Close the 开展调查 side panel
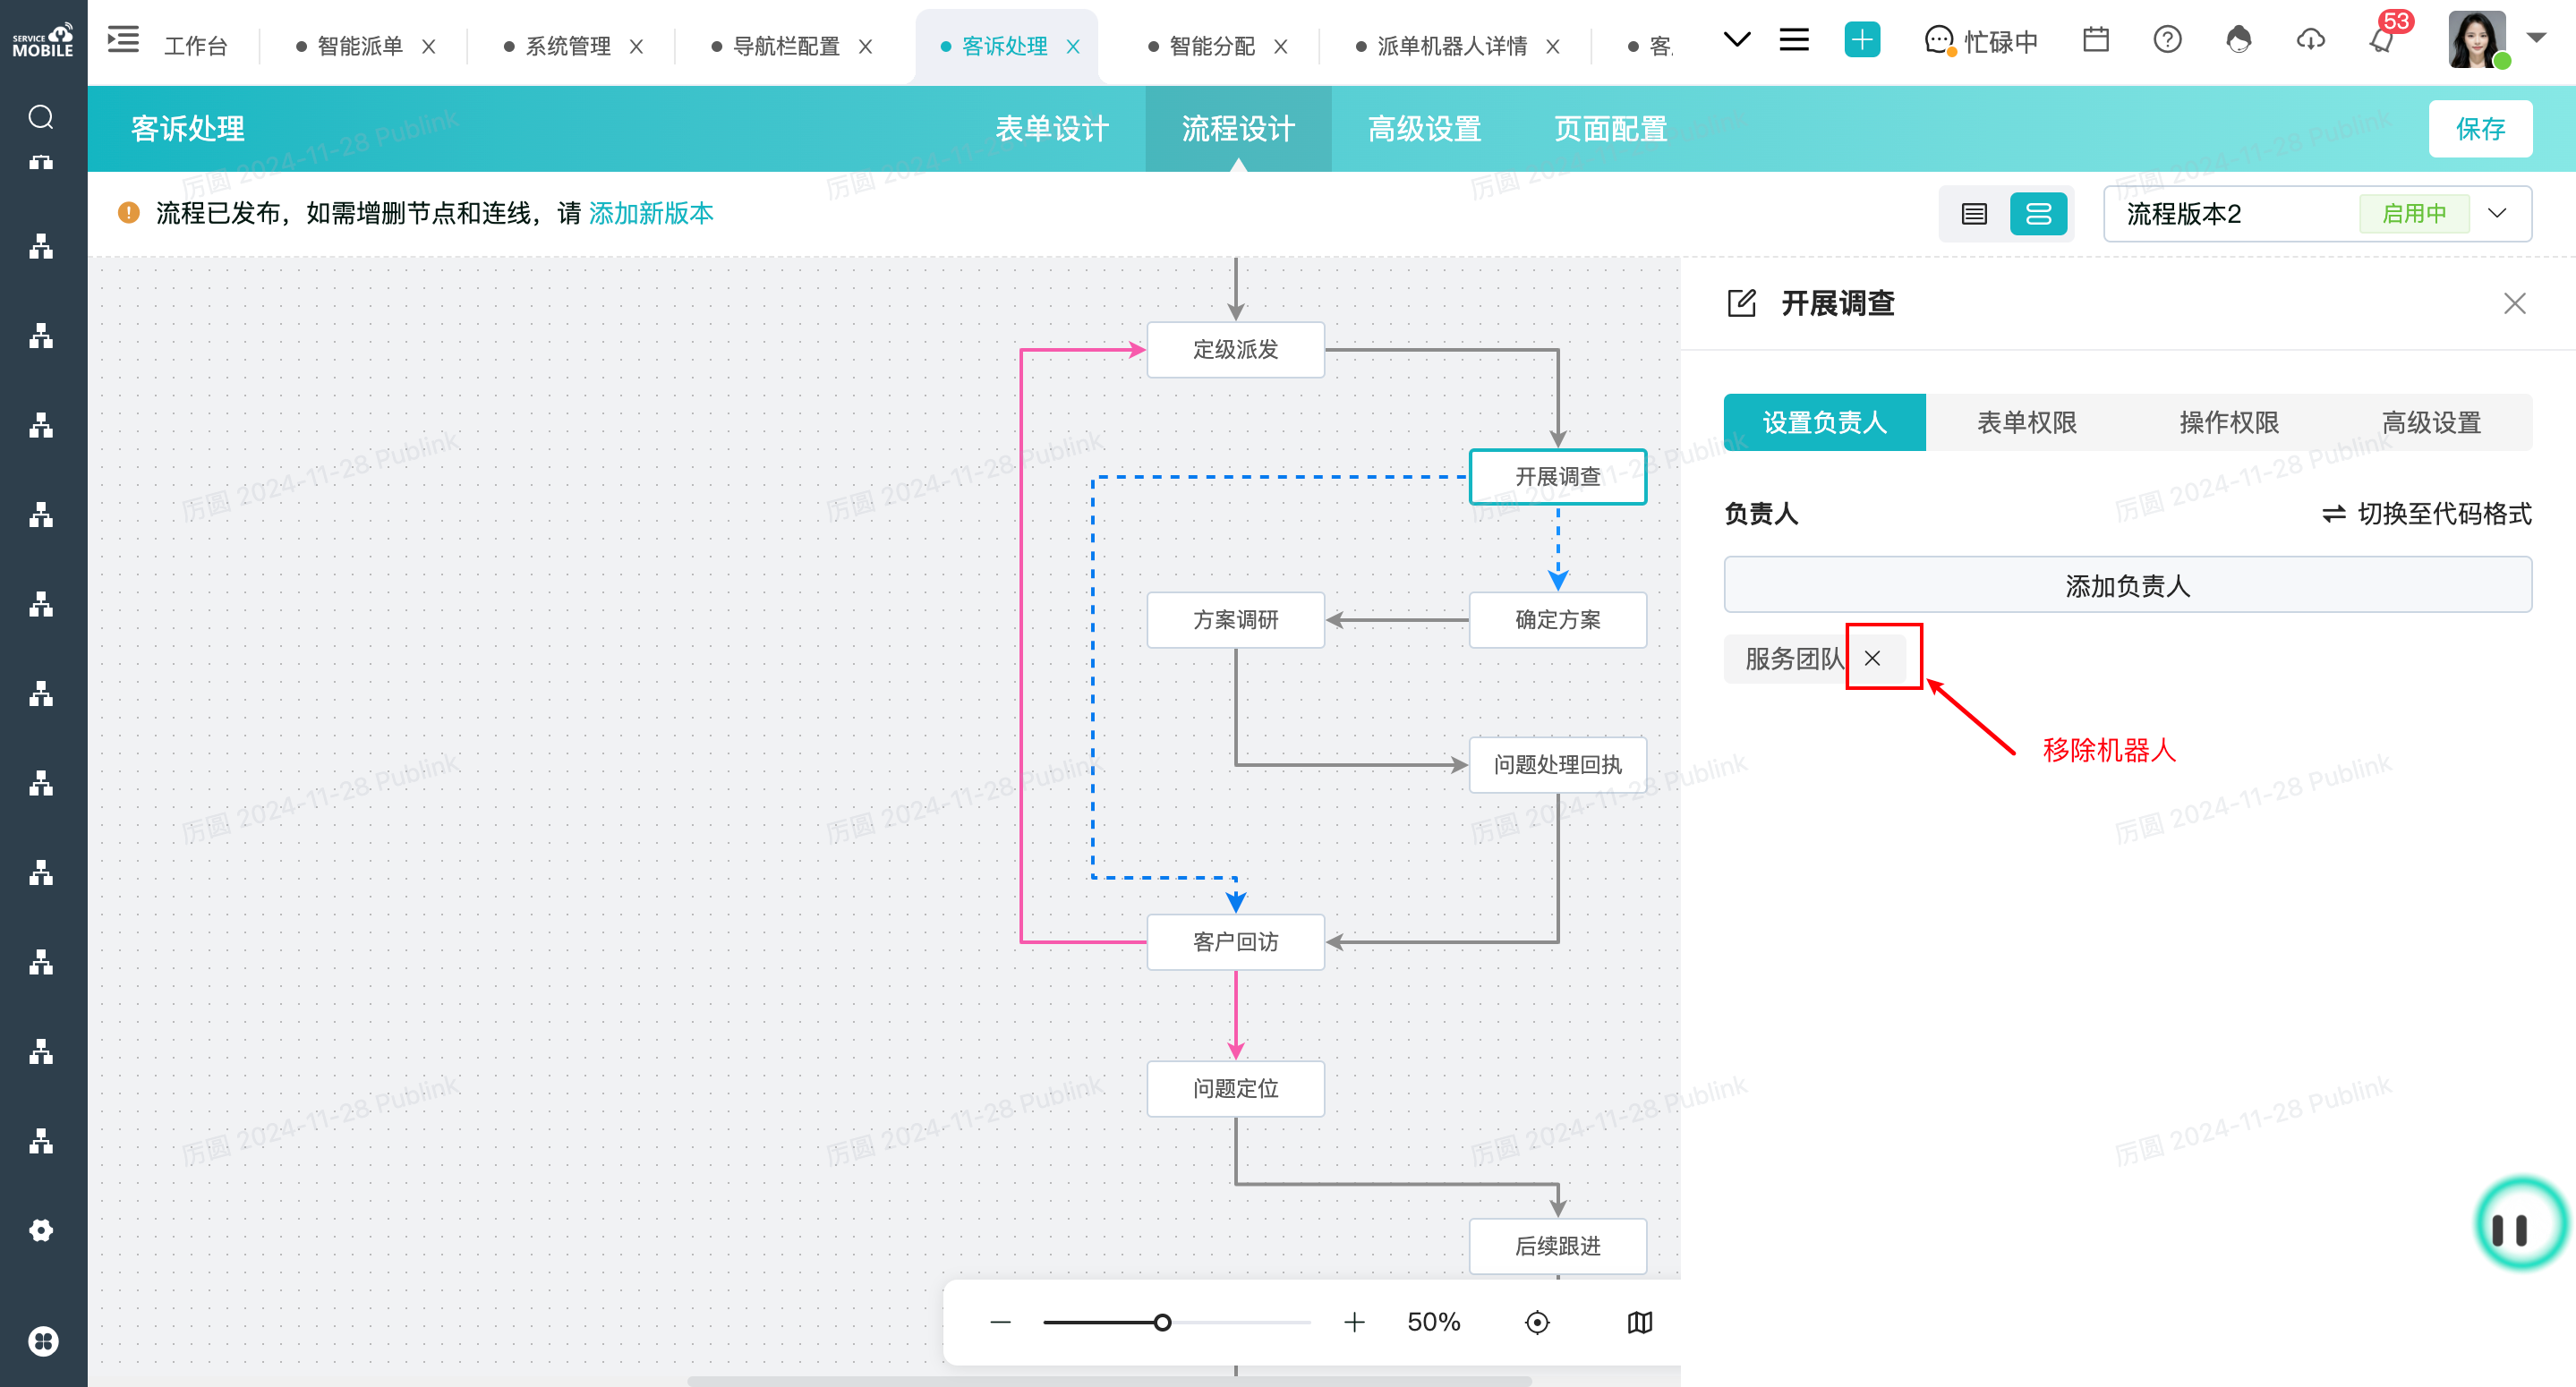Image resolution: width=2576 pixels, height=1387 pixels. 2515,303
